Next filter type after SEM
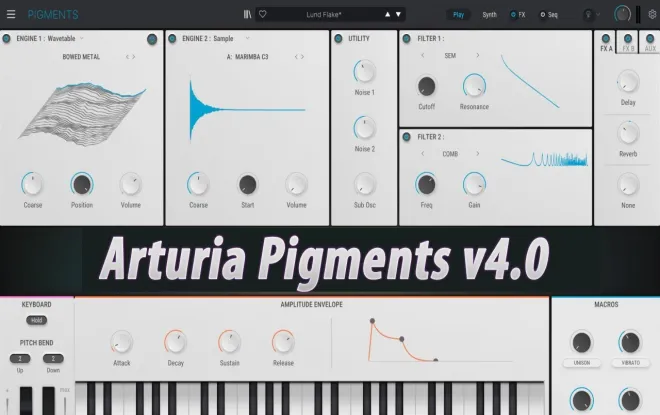The image size is (660, 415). 478,55
